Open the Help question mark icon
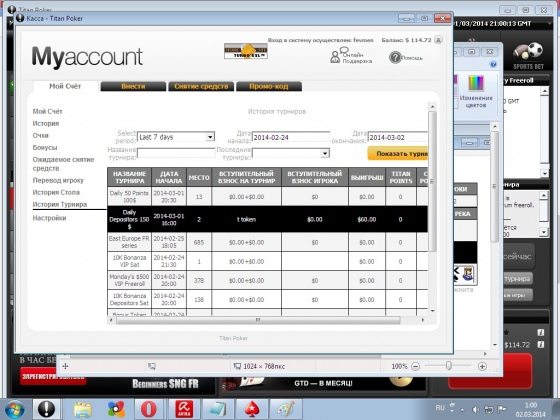The width and height of the screenshot is (560, 420). pos(395,58)
